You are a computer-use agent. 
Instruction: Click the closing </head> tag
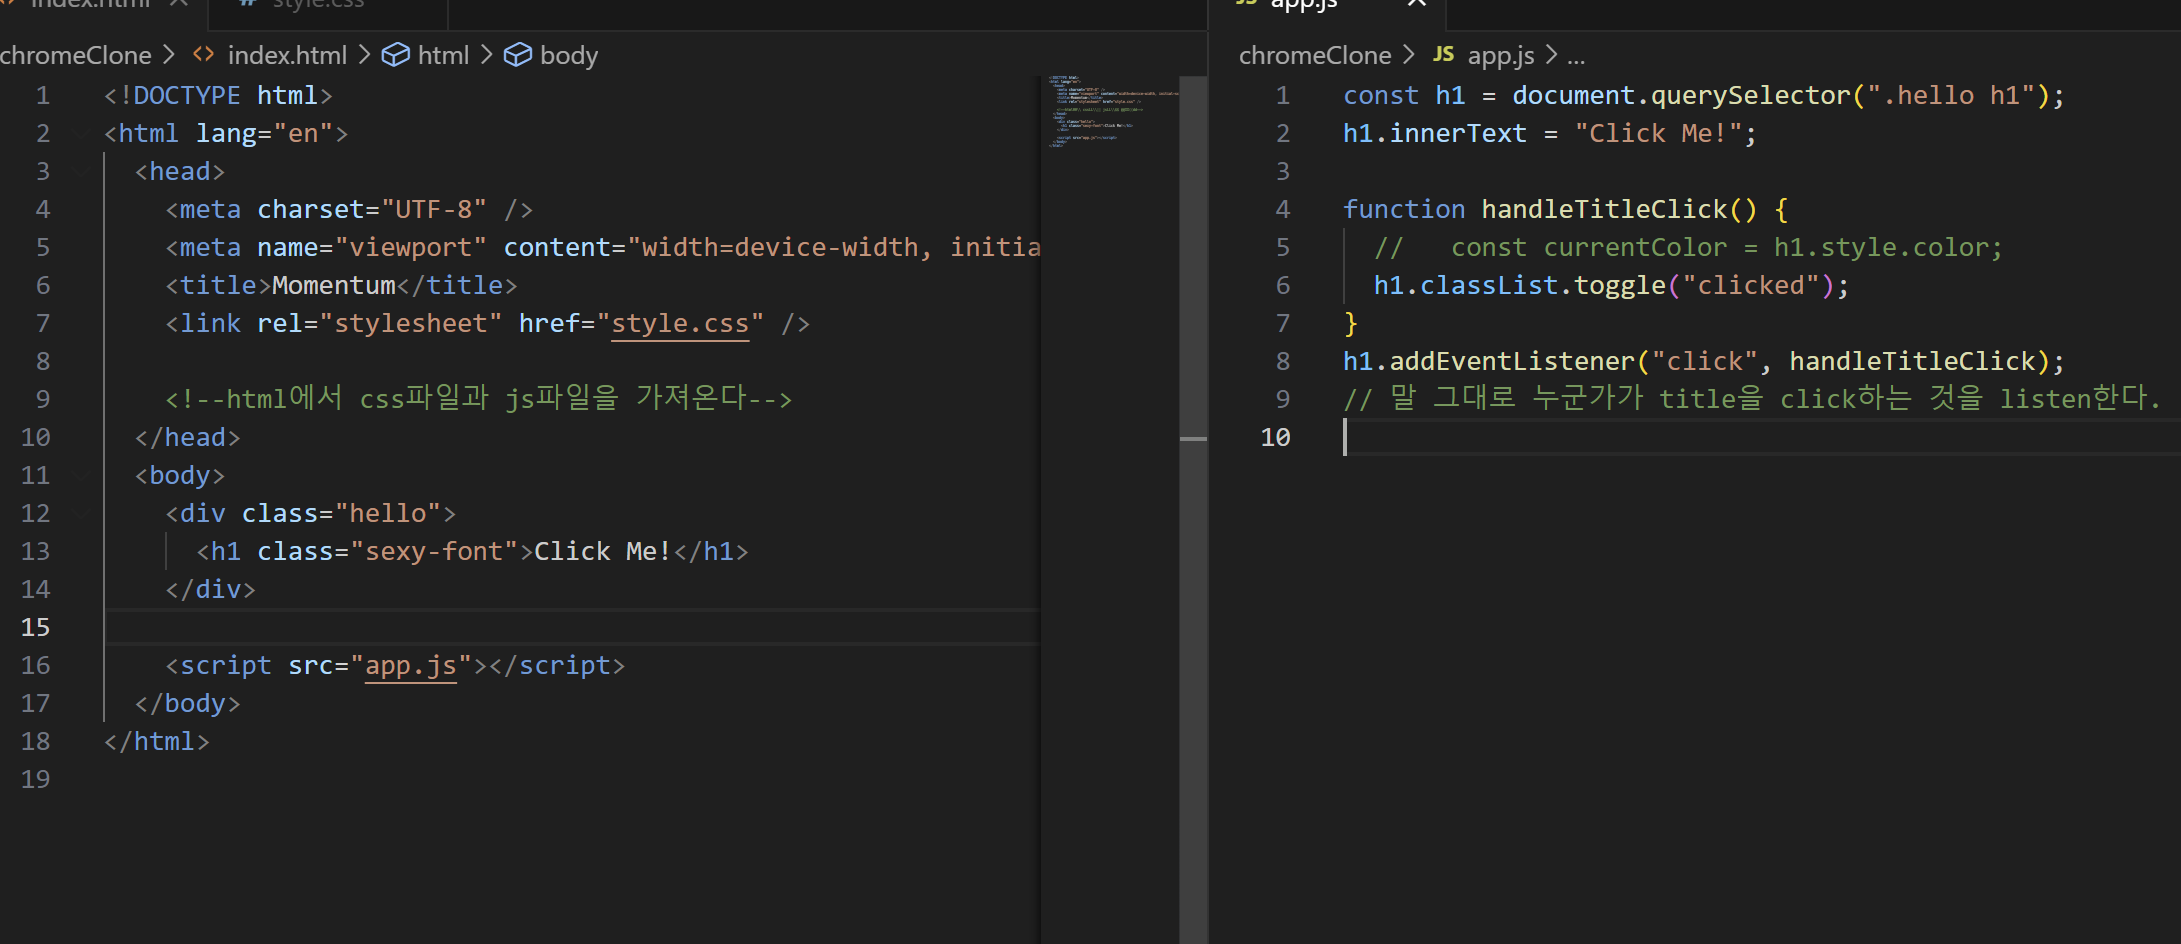[x=188, y=437]
